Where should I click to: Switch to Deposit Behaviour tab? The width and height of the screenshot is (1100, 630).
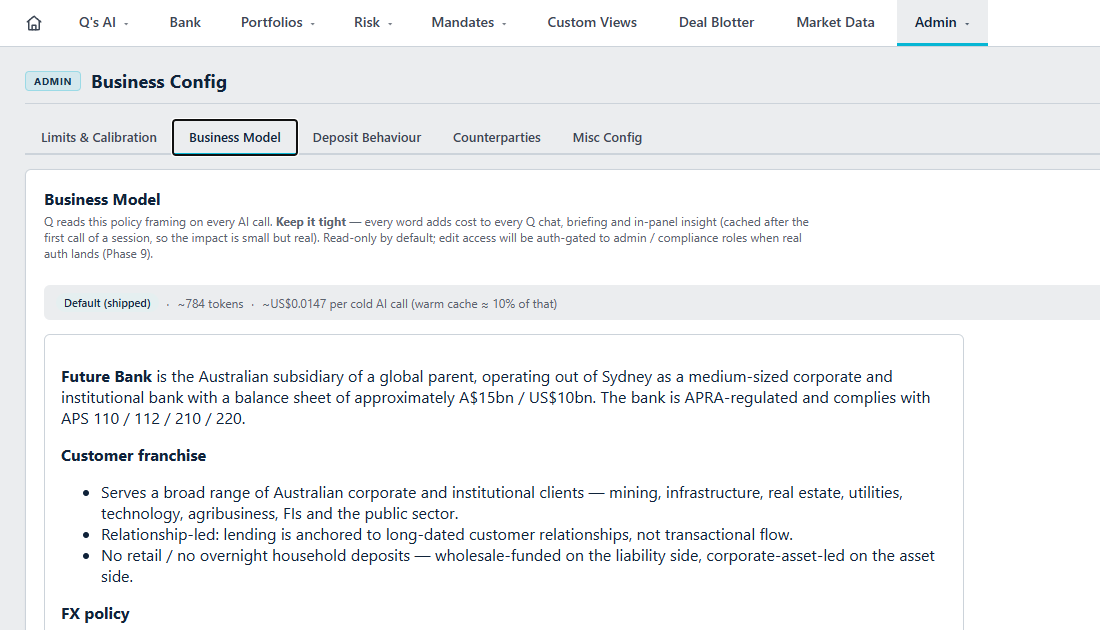pyautogui.click(x=367, y=138)
